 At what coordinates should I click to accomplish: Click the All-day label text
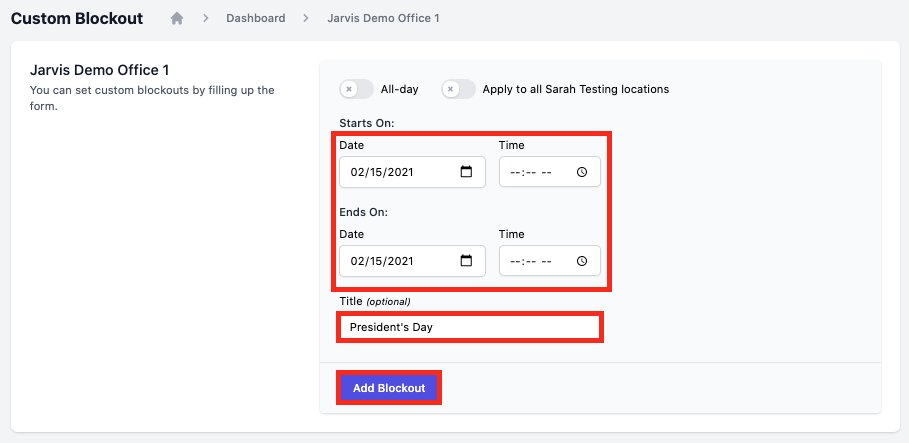399,89
